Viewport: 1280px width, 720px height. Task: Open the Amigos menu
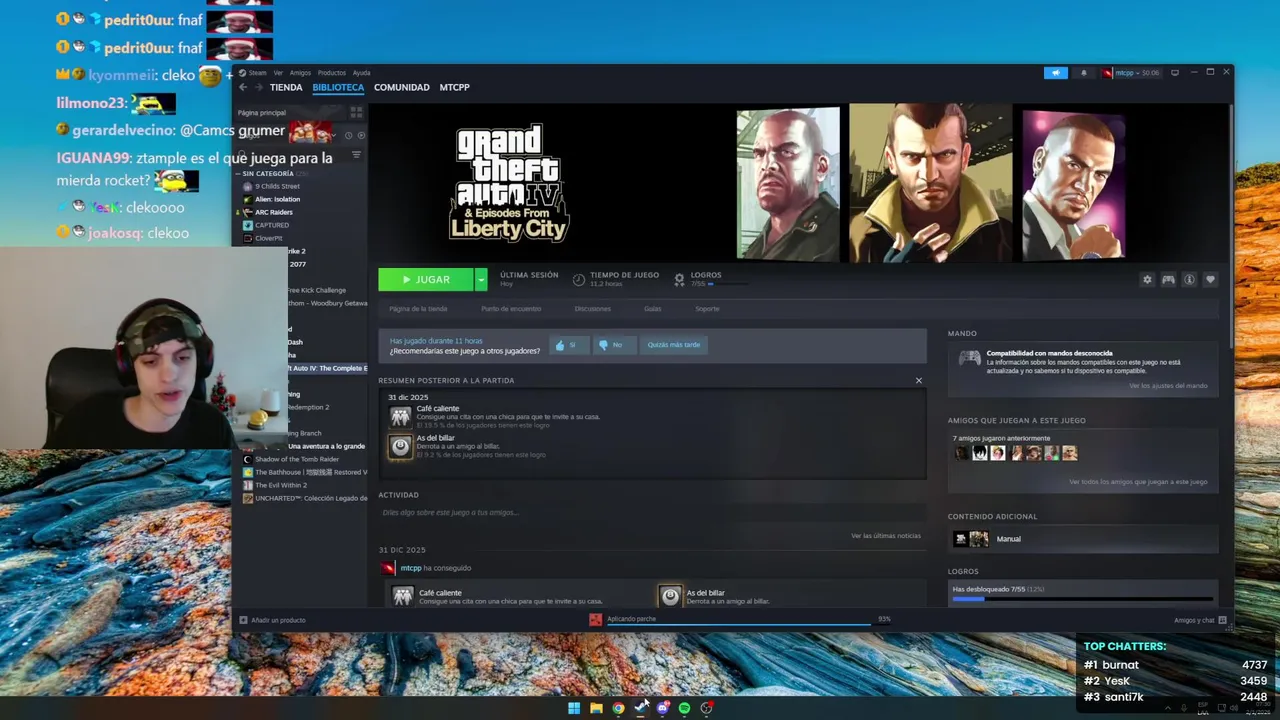click(x=300, y=72)
